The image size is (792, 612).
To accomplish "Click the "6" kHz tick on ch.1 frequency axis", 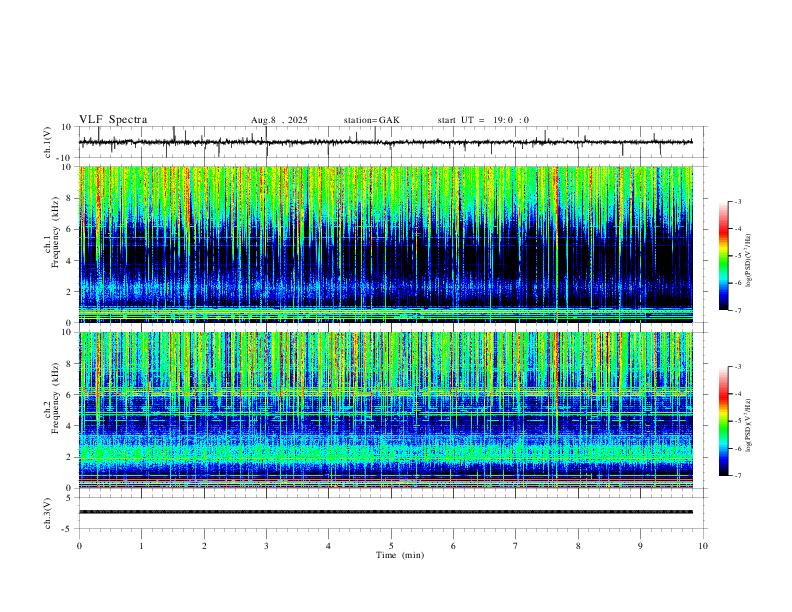I will point(70,229).
